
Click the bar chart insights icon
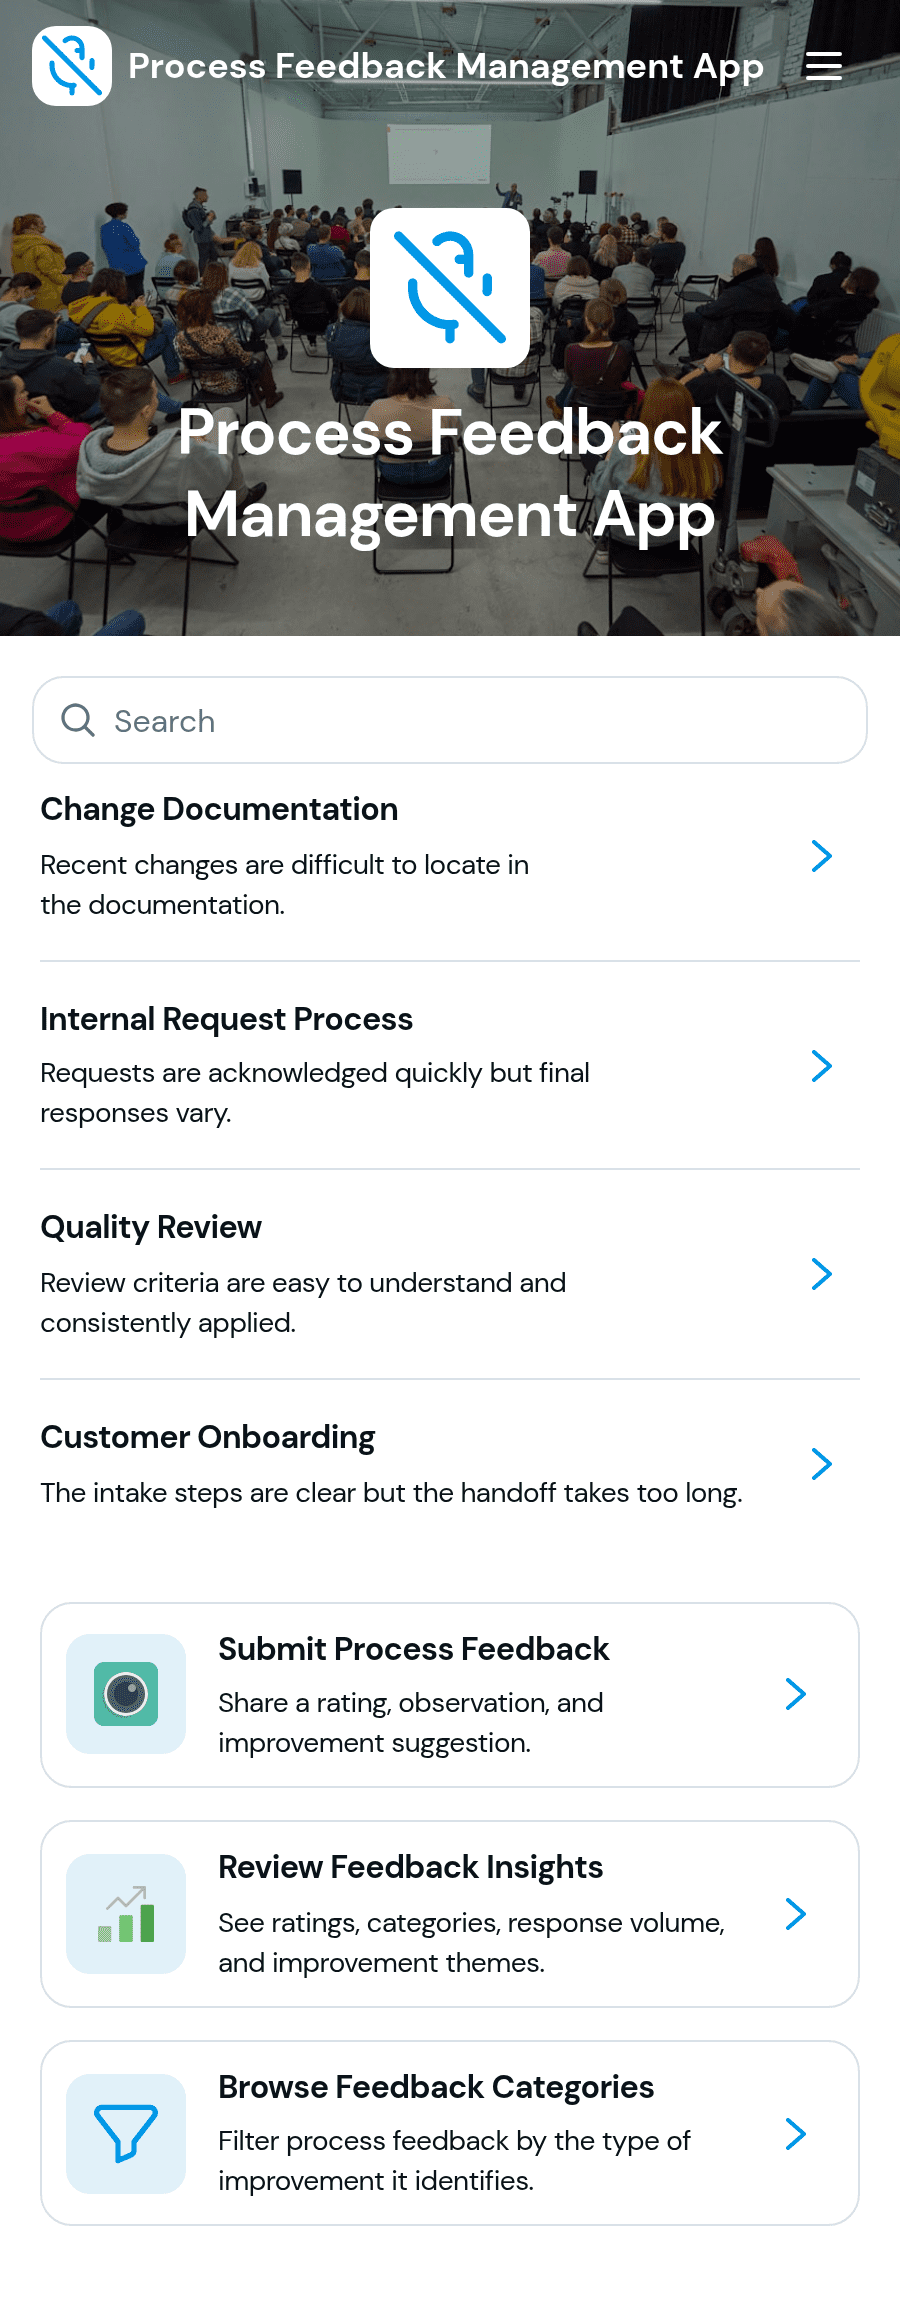(x=126, y=1914)
